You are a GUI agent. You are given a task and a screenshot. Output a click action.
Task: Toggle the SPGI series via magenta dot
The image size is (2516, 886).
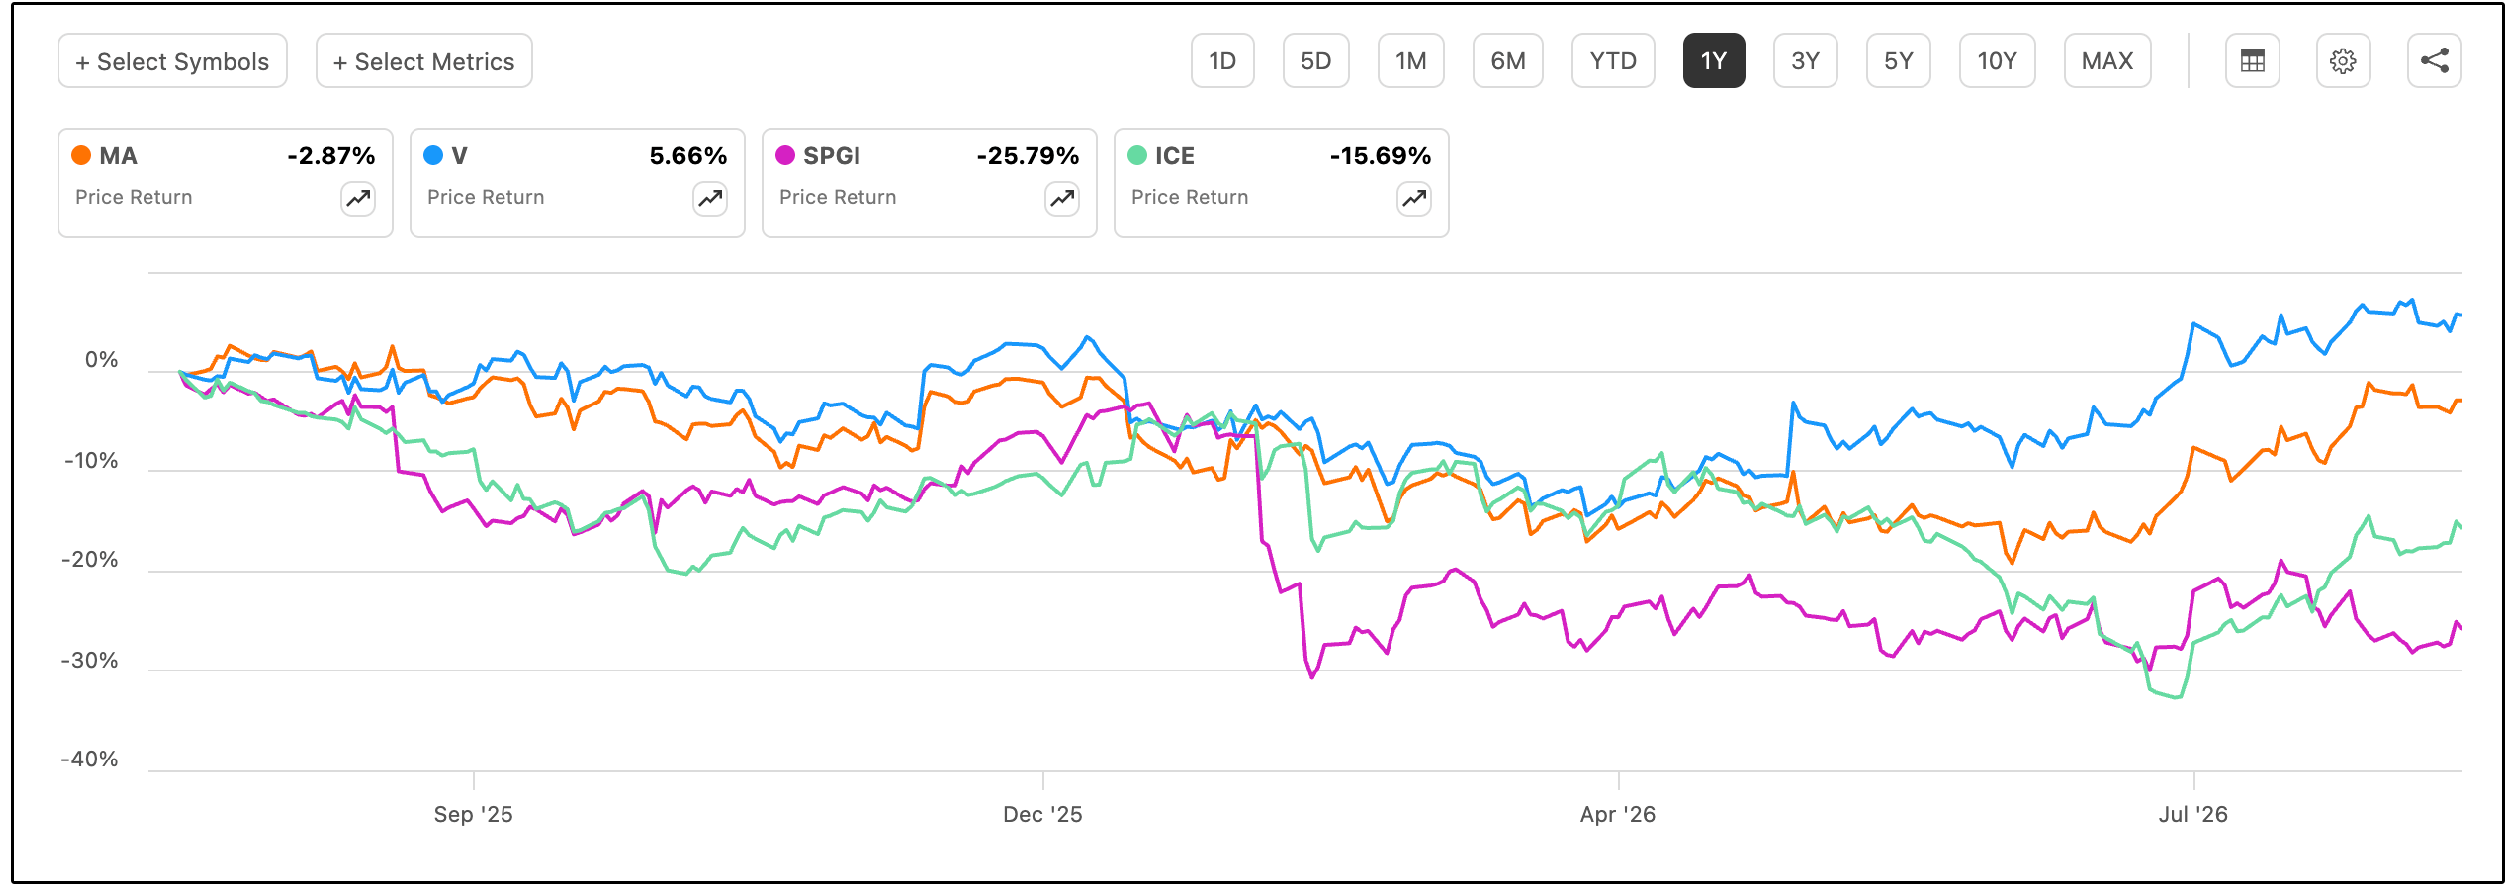coord(785,155)
